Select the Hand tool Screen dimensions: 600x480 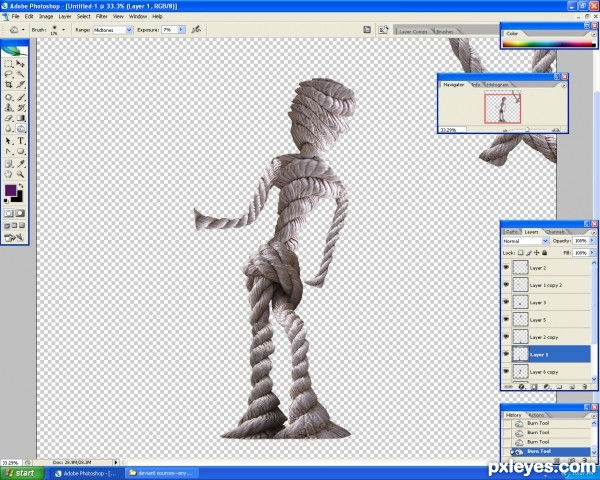[x=9, y=175]
